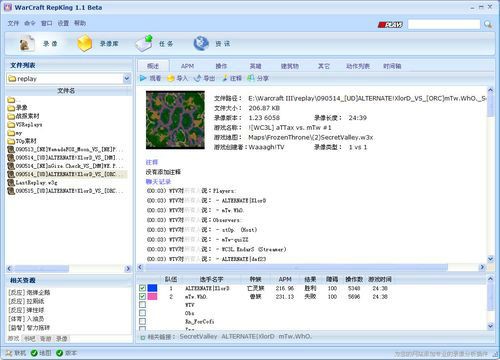Open the 资讯 news globe icon

coord(201,43)
